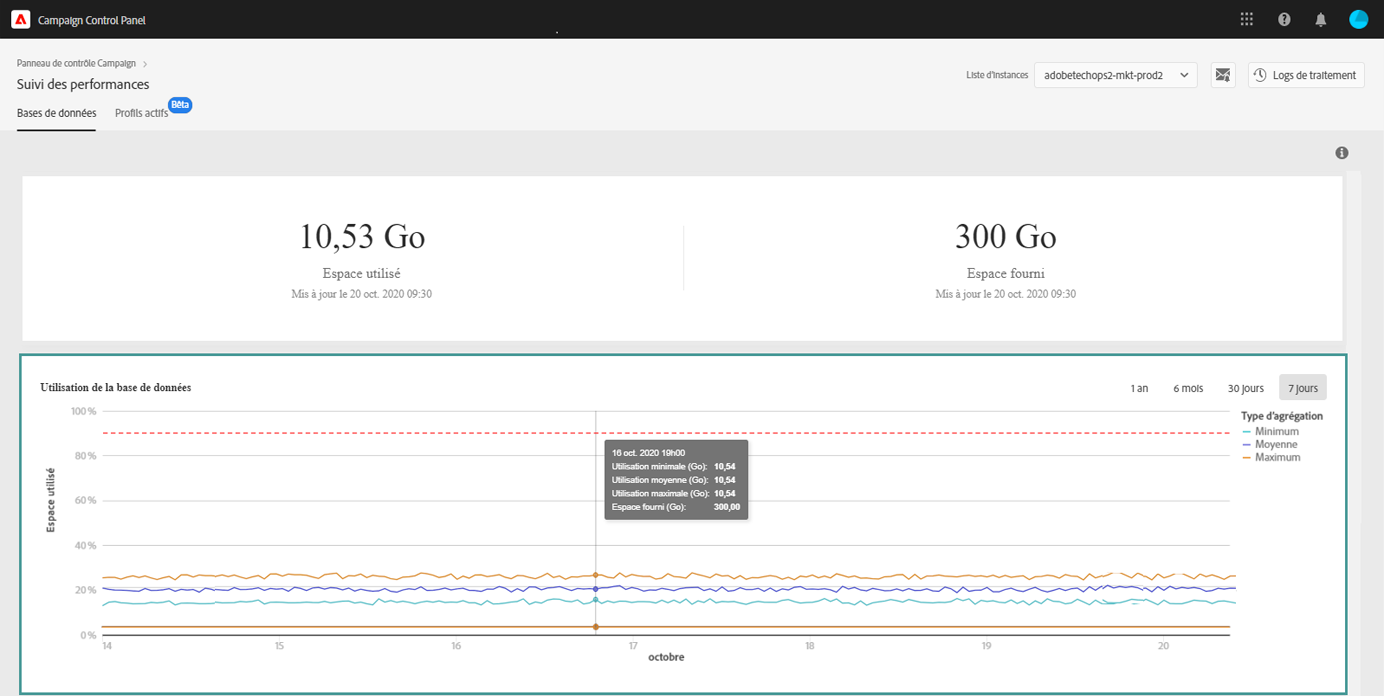Screen dimensions: 1384x696
Task: Select the 30 jours time range
Action: tap(1245, 388)
